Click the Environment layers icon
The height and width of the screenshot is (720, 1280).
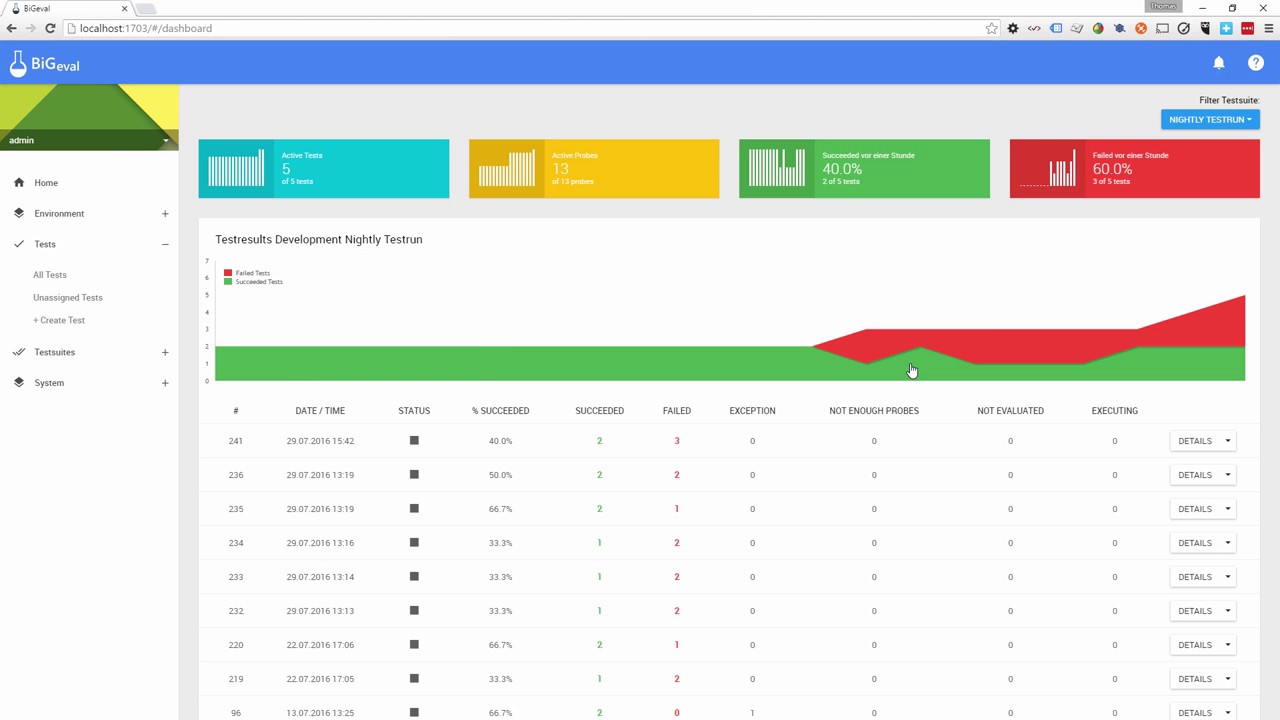tap(19, 213)
